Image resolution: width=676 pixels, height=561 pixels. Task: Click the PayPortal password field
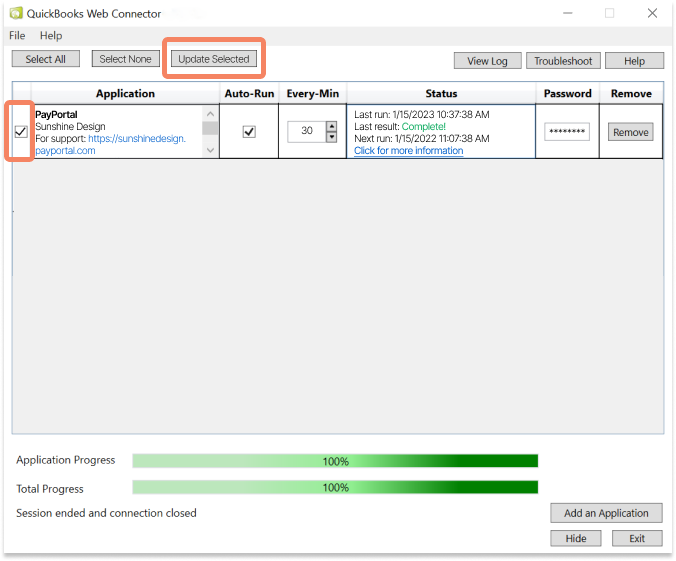pyautogui.click(x=567, y=132)
